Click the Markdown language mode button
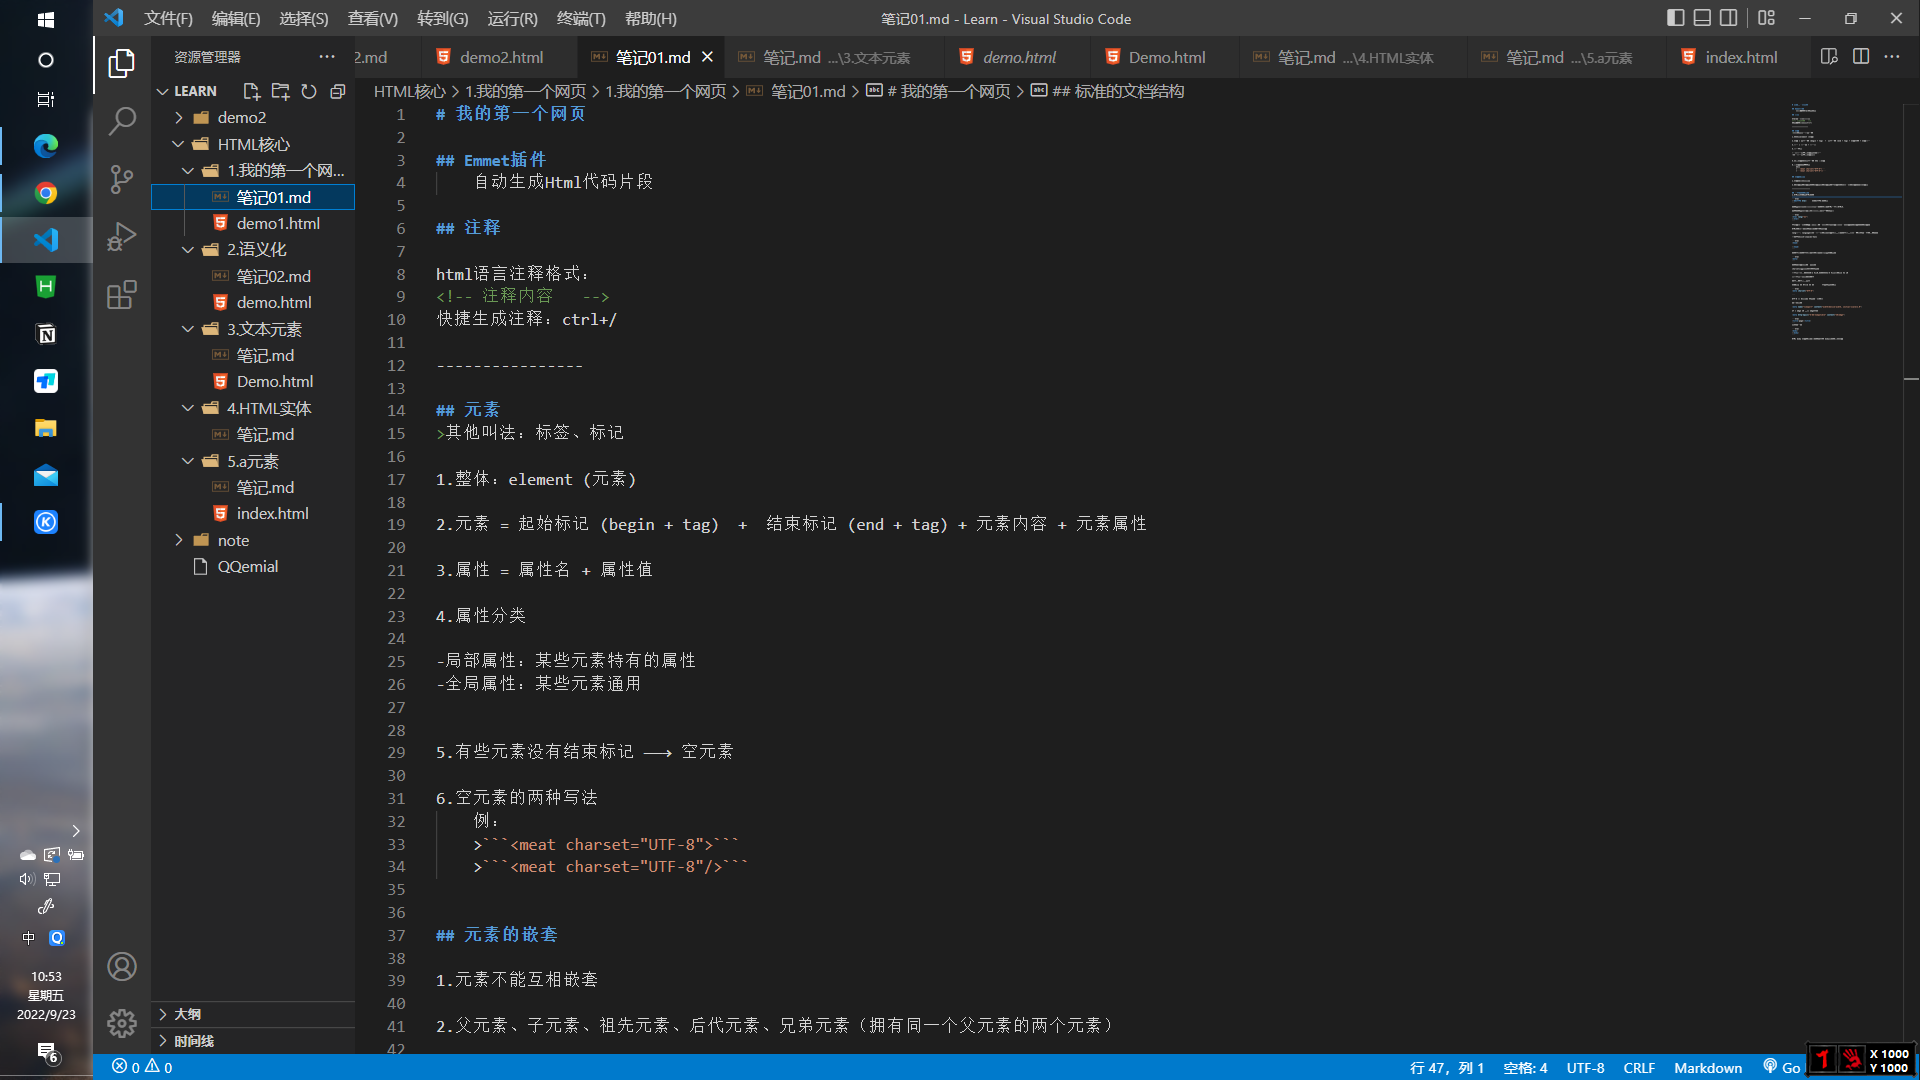 (1707, 1067)
